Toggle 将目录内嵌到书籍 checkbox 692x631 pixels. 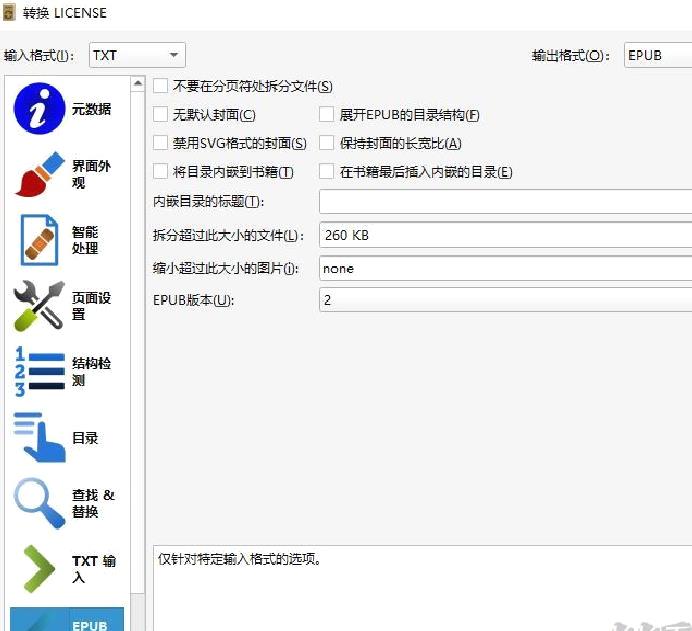pyautogui.click(x=160, y=172)
